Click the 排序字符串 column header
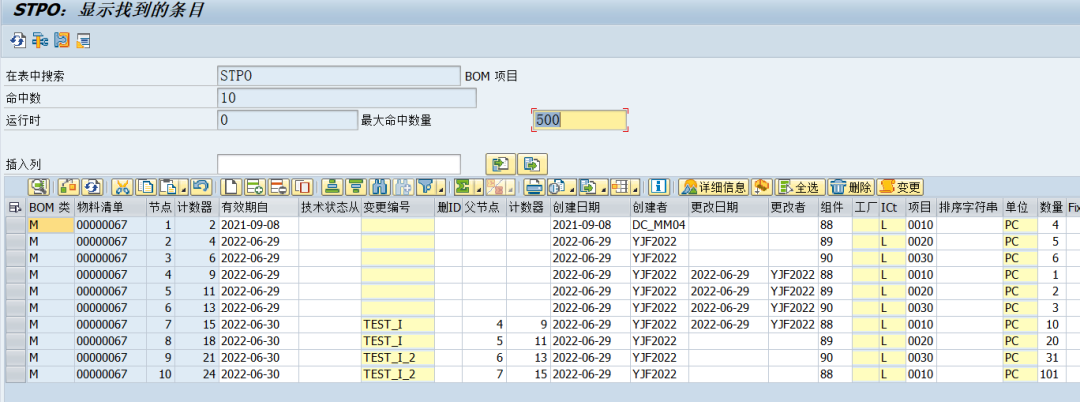Image resolution: width=1080 pixels, height=402 pixels. [968, 207]
